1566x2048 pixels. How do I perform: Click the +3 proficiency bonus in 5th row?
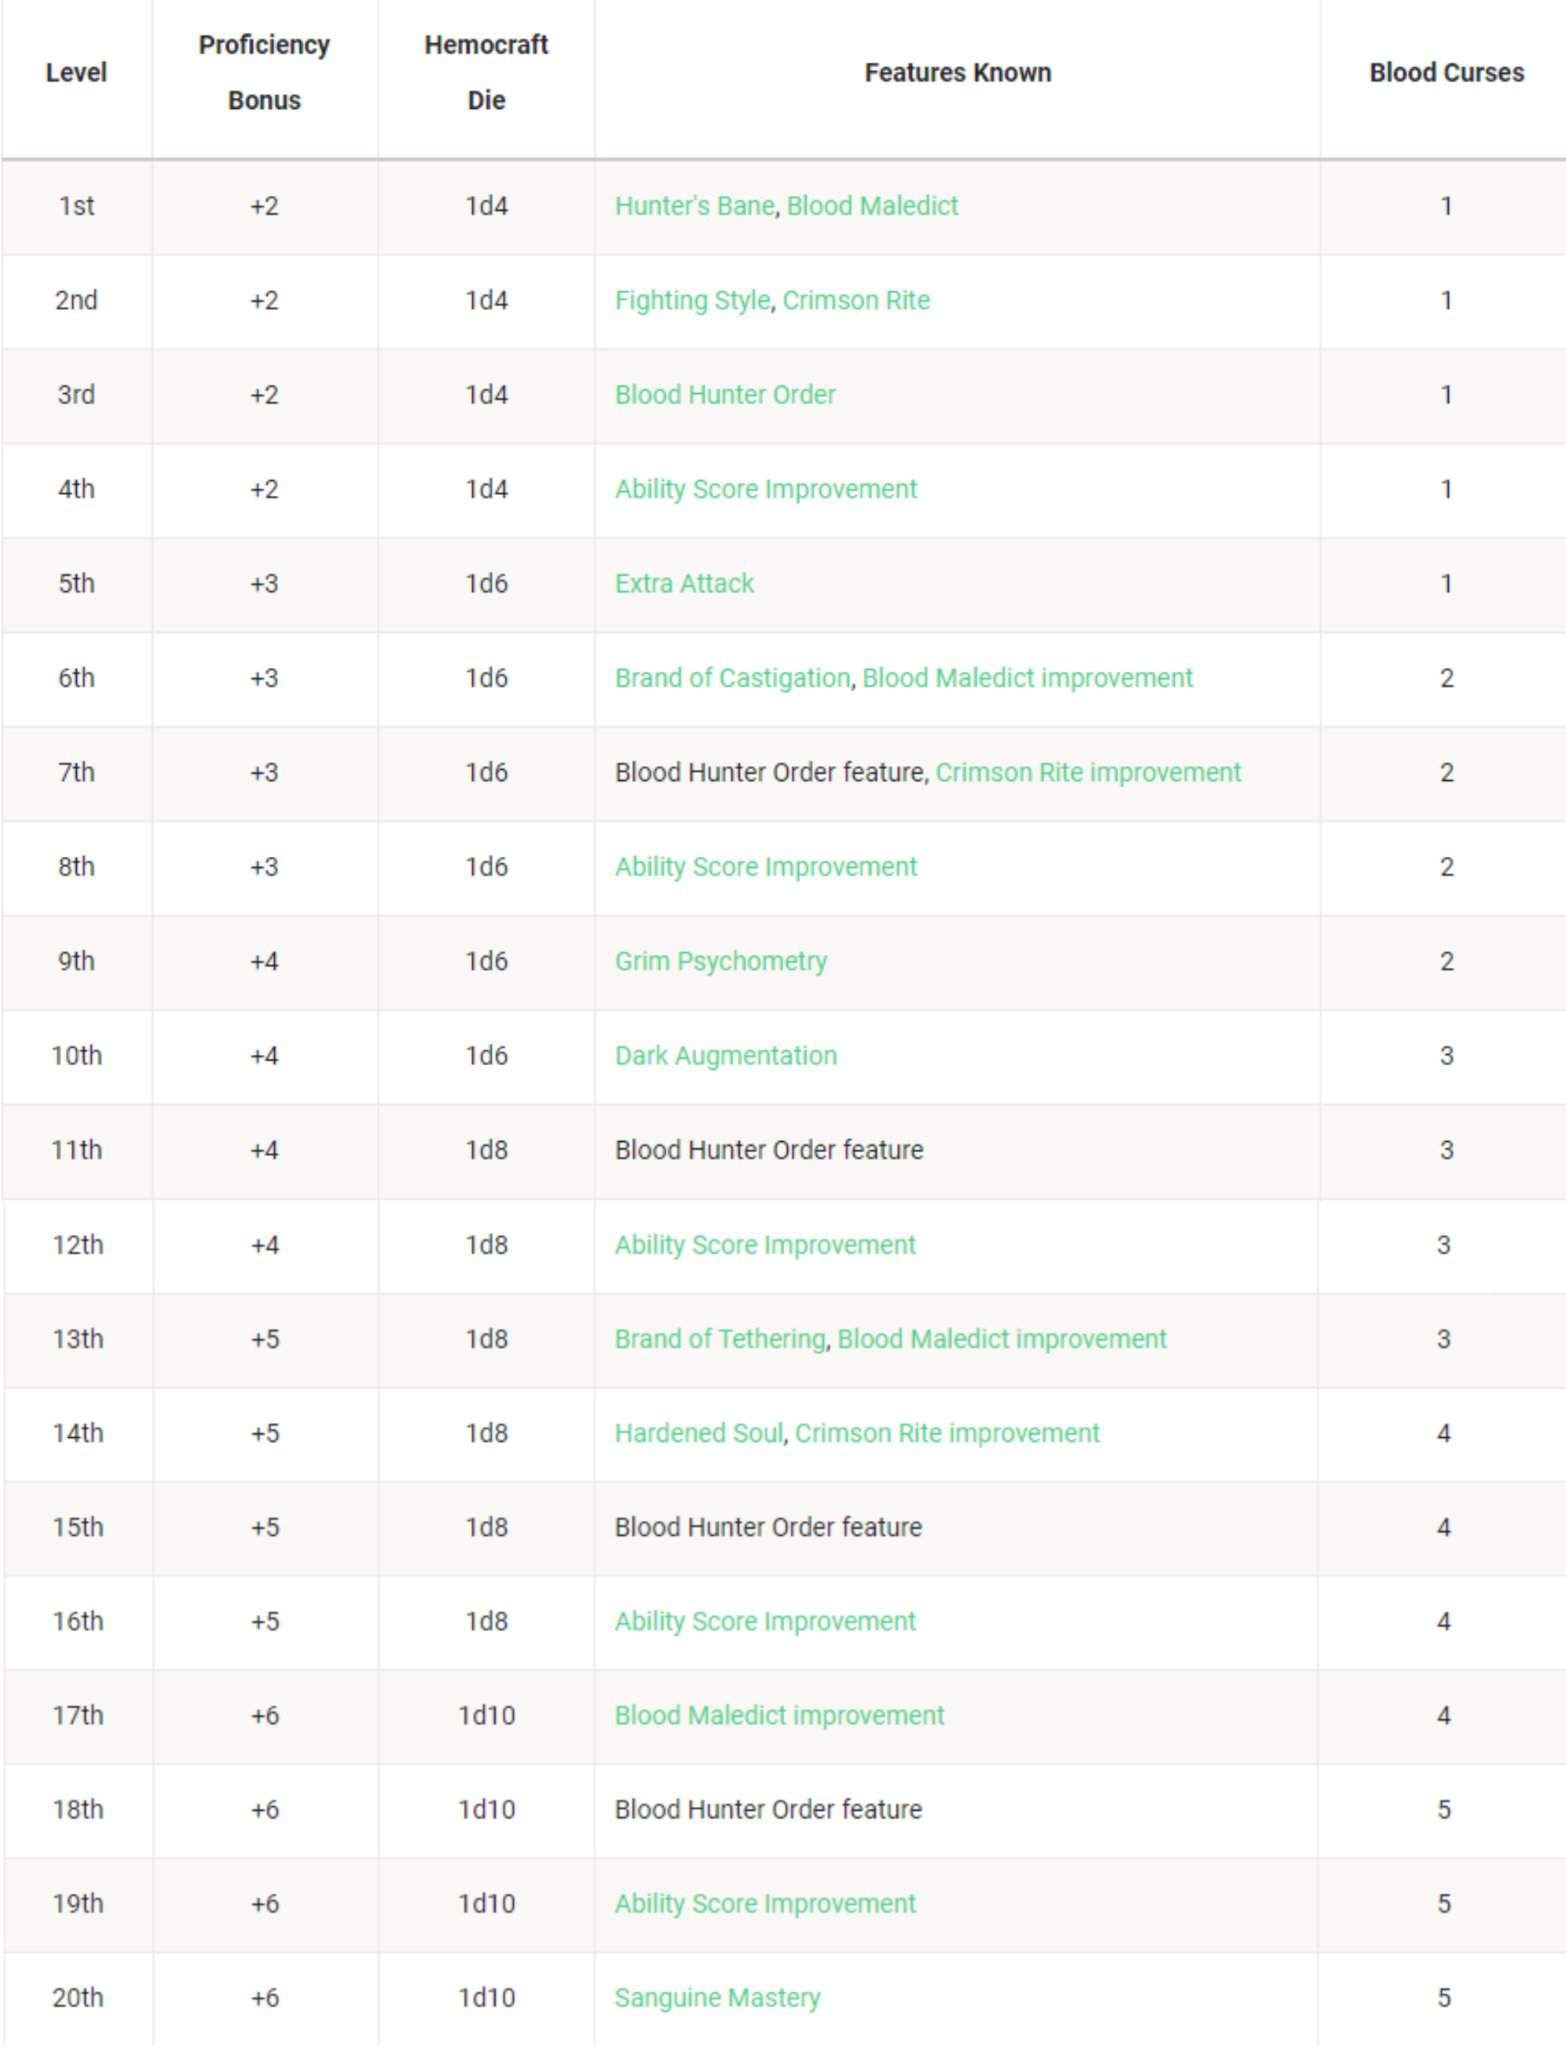click(x=264, y=584)
